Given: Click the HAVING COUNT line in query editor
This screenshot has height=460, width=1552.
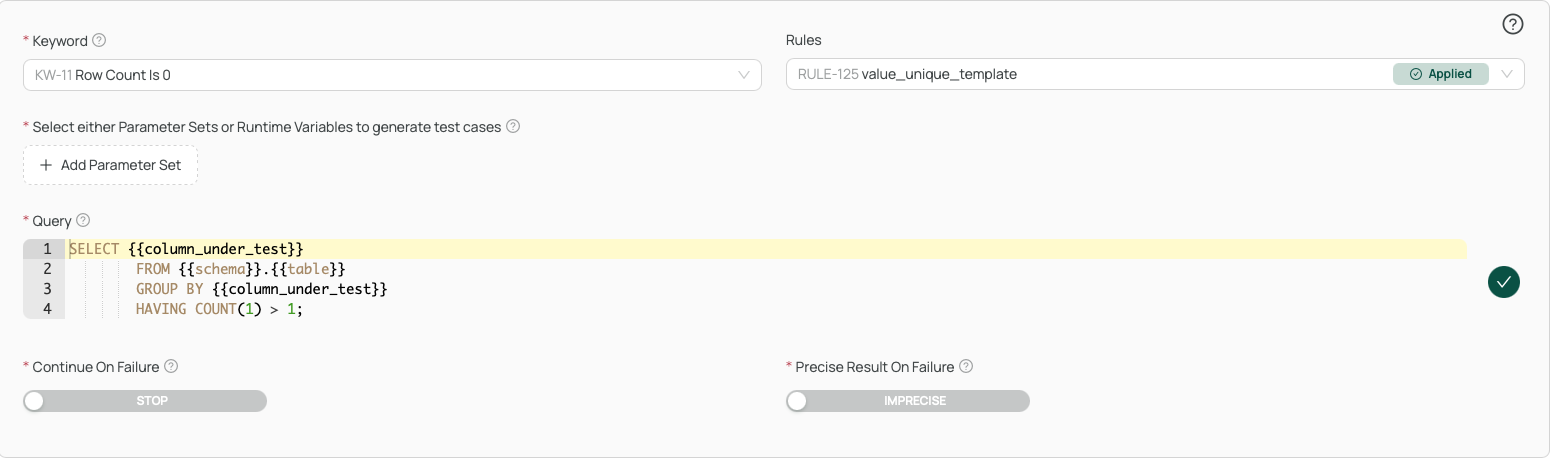Looking at the screenshot, I should point(219,309).
